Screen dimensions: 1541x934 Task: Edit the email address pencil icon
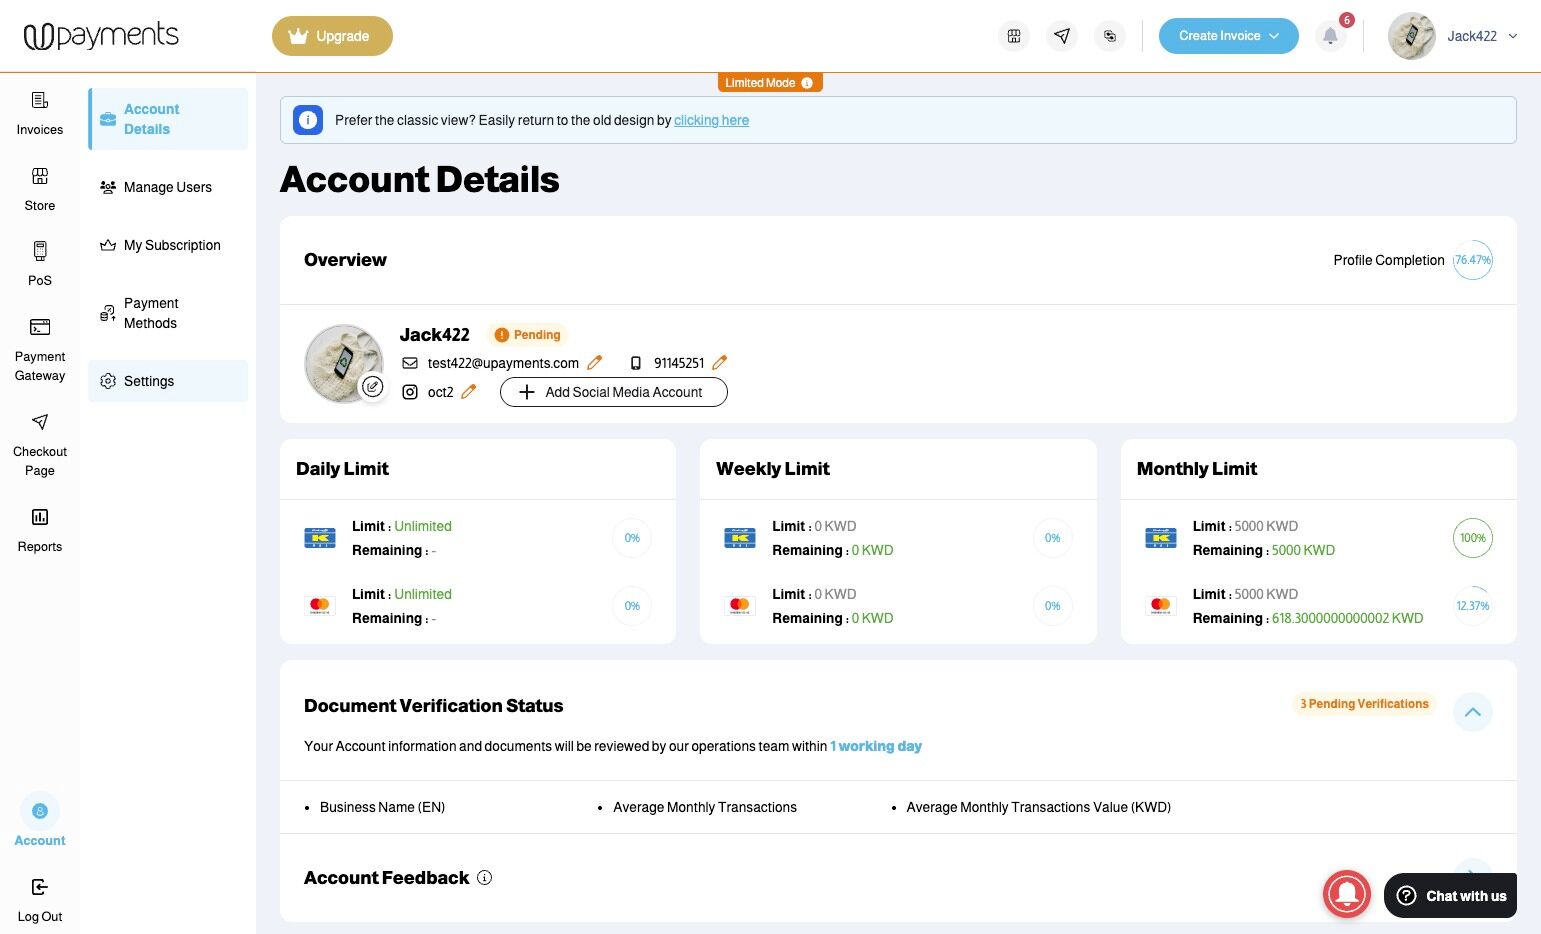(x=595, y=363)
